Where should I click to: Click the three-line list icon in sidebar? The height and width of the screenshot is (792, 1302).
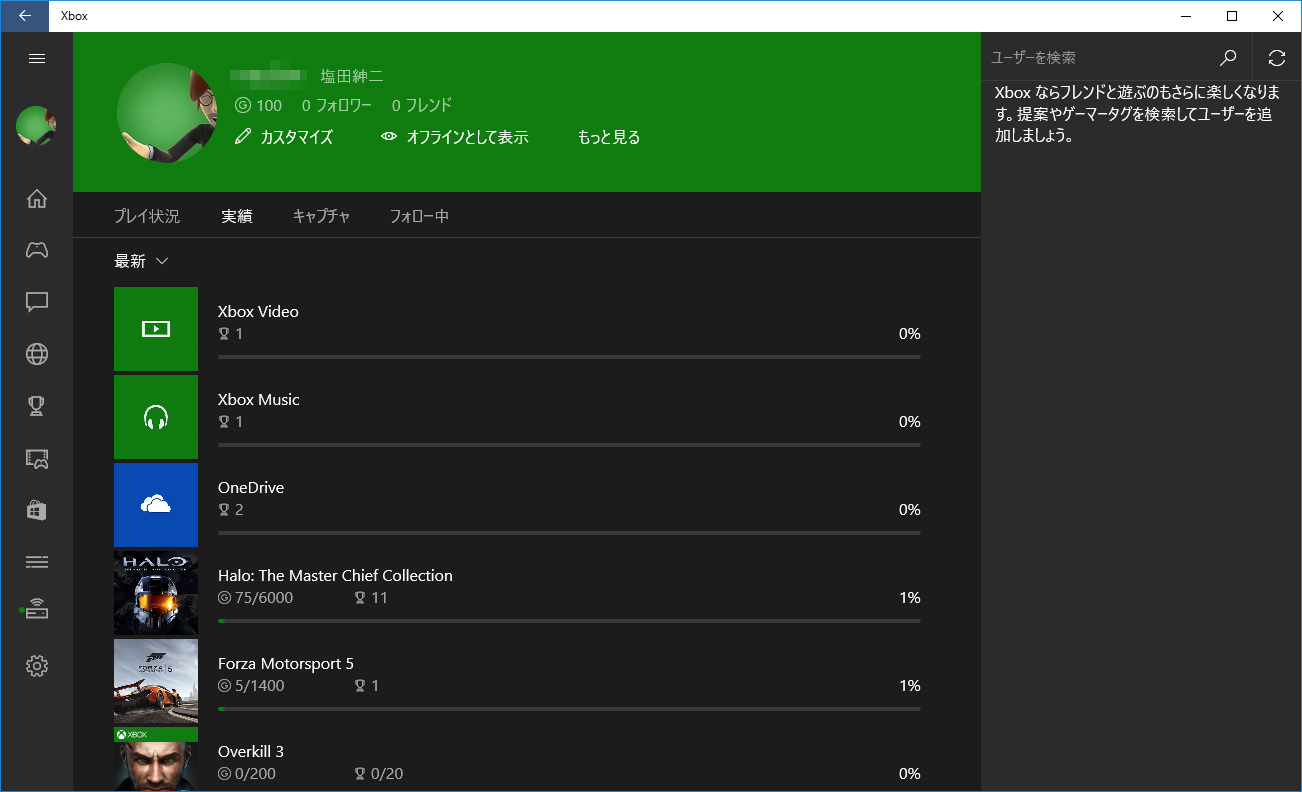[x=37, y=562]
